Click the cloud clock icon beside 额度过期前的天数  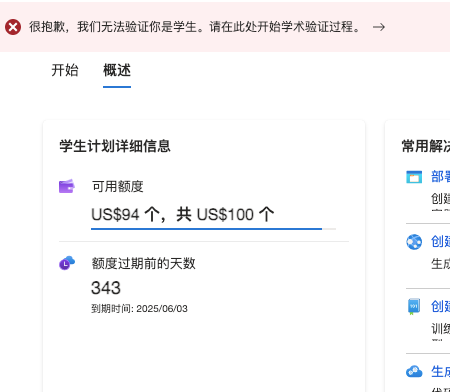click(x=67, y=263)
